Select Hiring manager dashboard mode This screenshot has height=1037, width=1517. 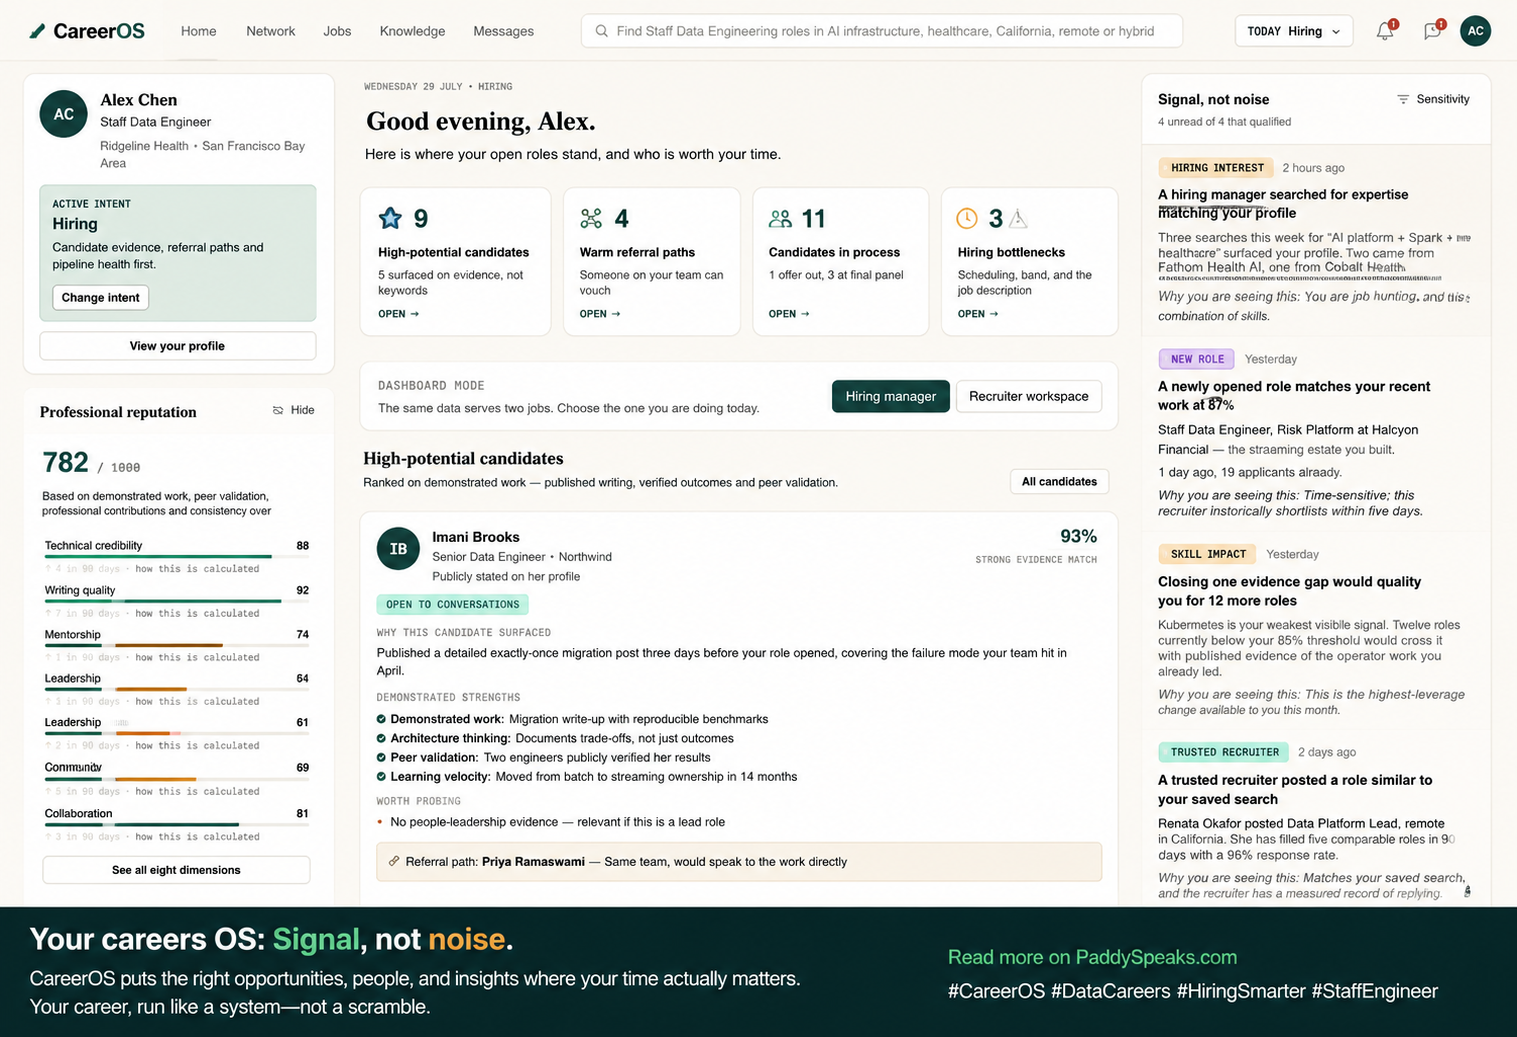pyautogui.click(x=890, y=396)
